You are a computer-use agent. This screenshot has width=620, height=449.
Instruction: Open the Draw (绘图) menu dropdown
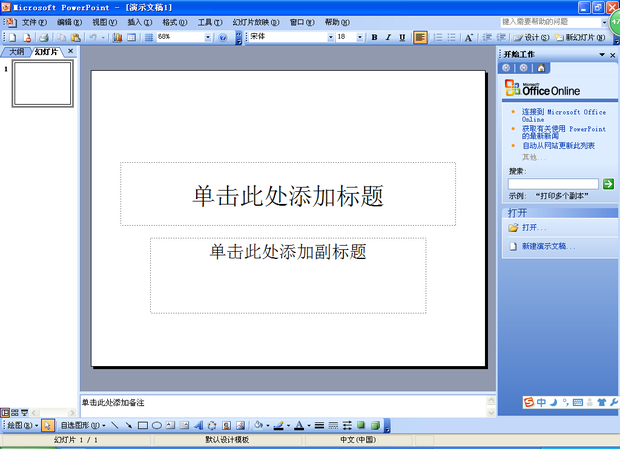click(x=23, y=426)
